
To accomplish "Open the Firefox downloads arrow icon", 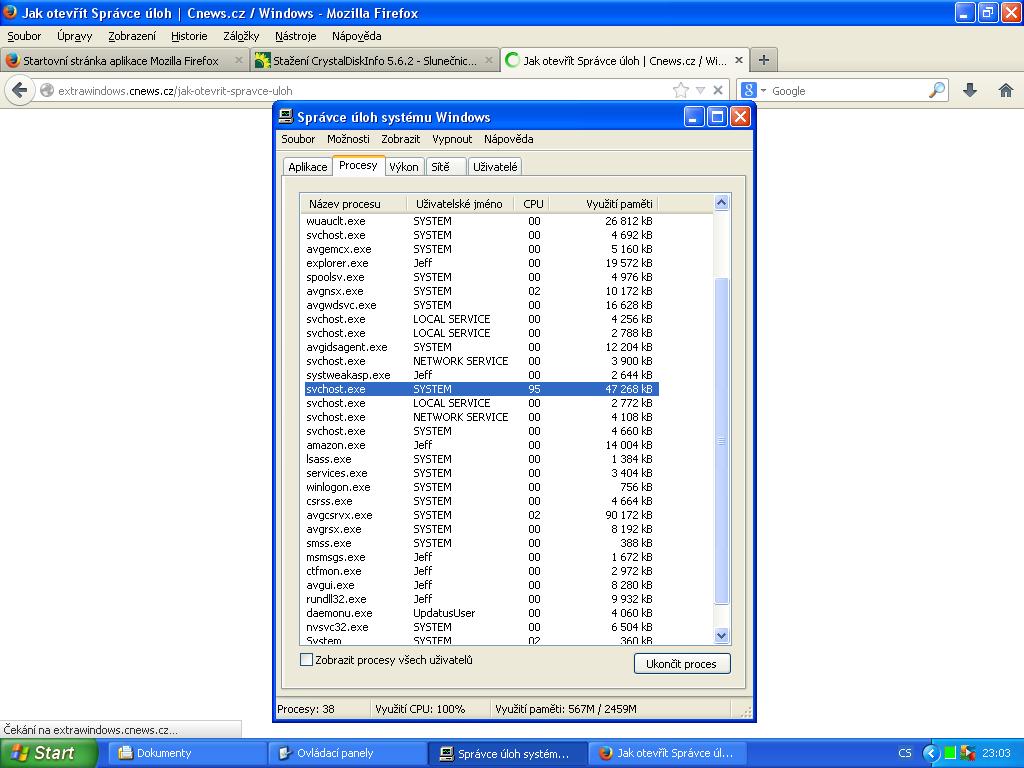I will point(969,90).
